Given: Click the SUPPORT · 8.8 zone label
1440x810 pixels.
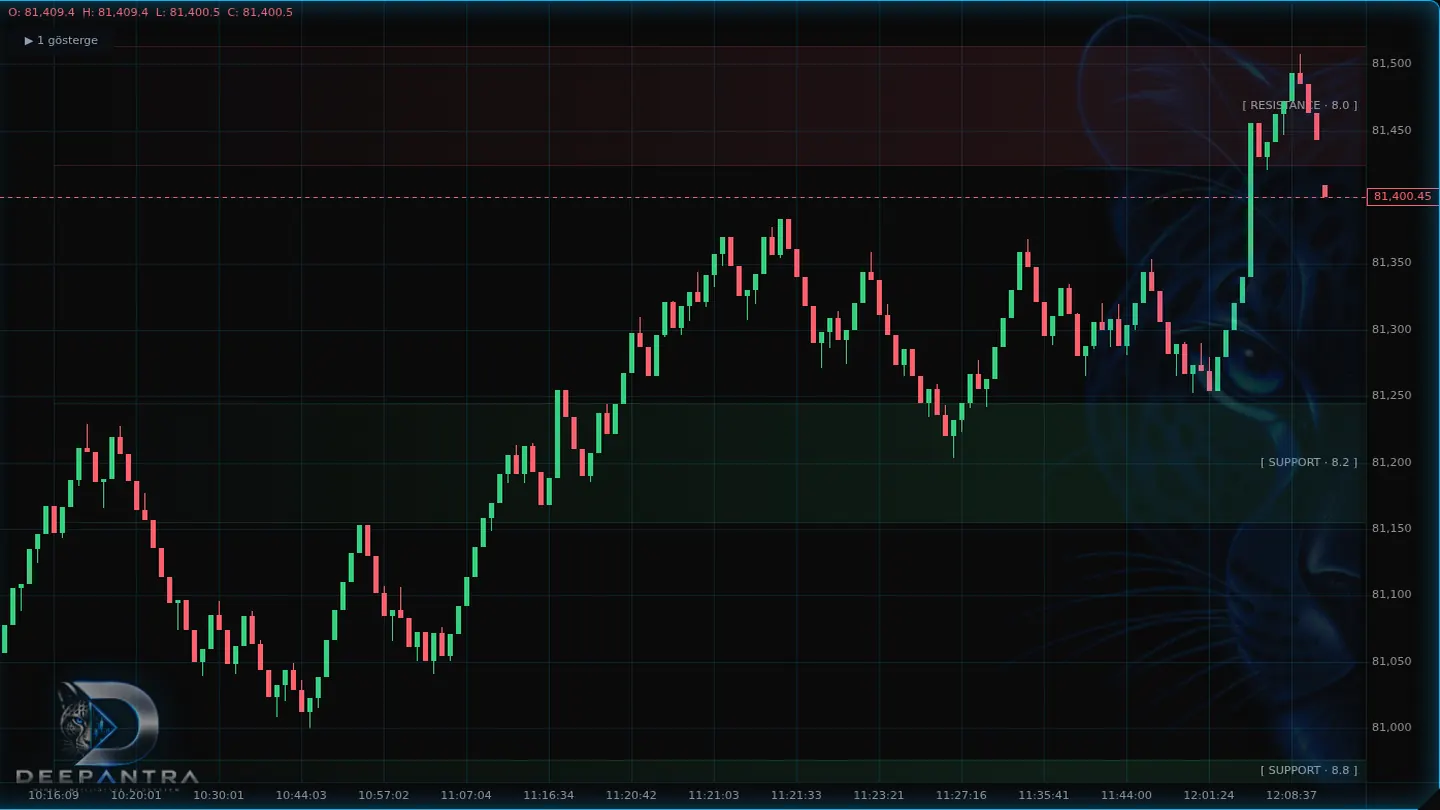Looking at the screenshot, I should point(1309,770).
